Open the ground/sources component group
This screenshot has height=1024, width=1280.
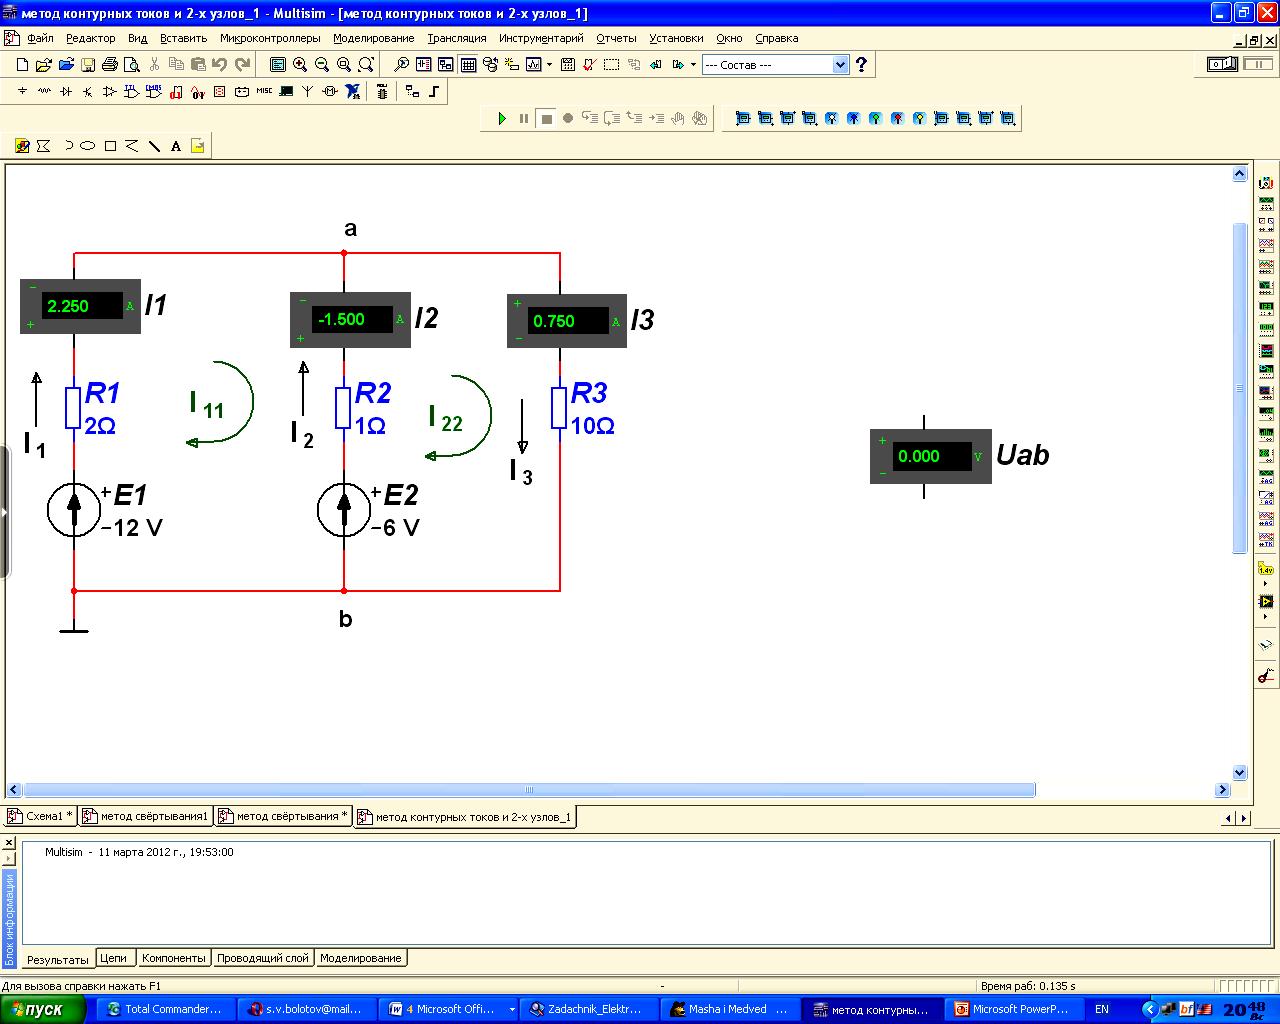pyautogui.click(x=22, y=92)
